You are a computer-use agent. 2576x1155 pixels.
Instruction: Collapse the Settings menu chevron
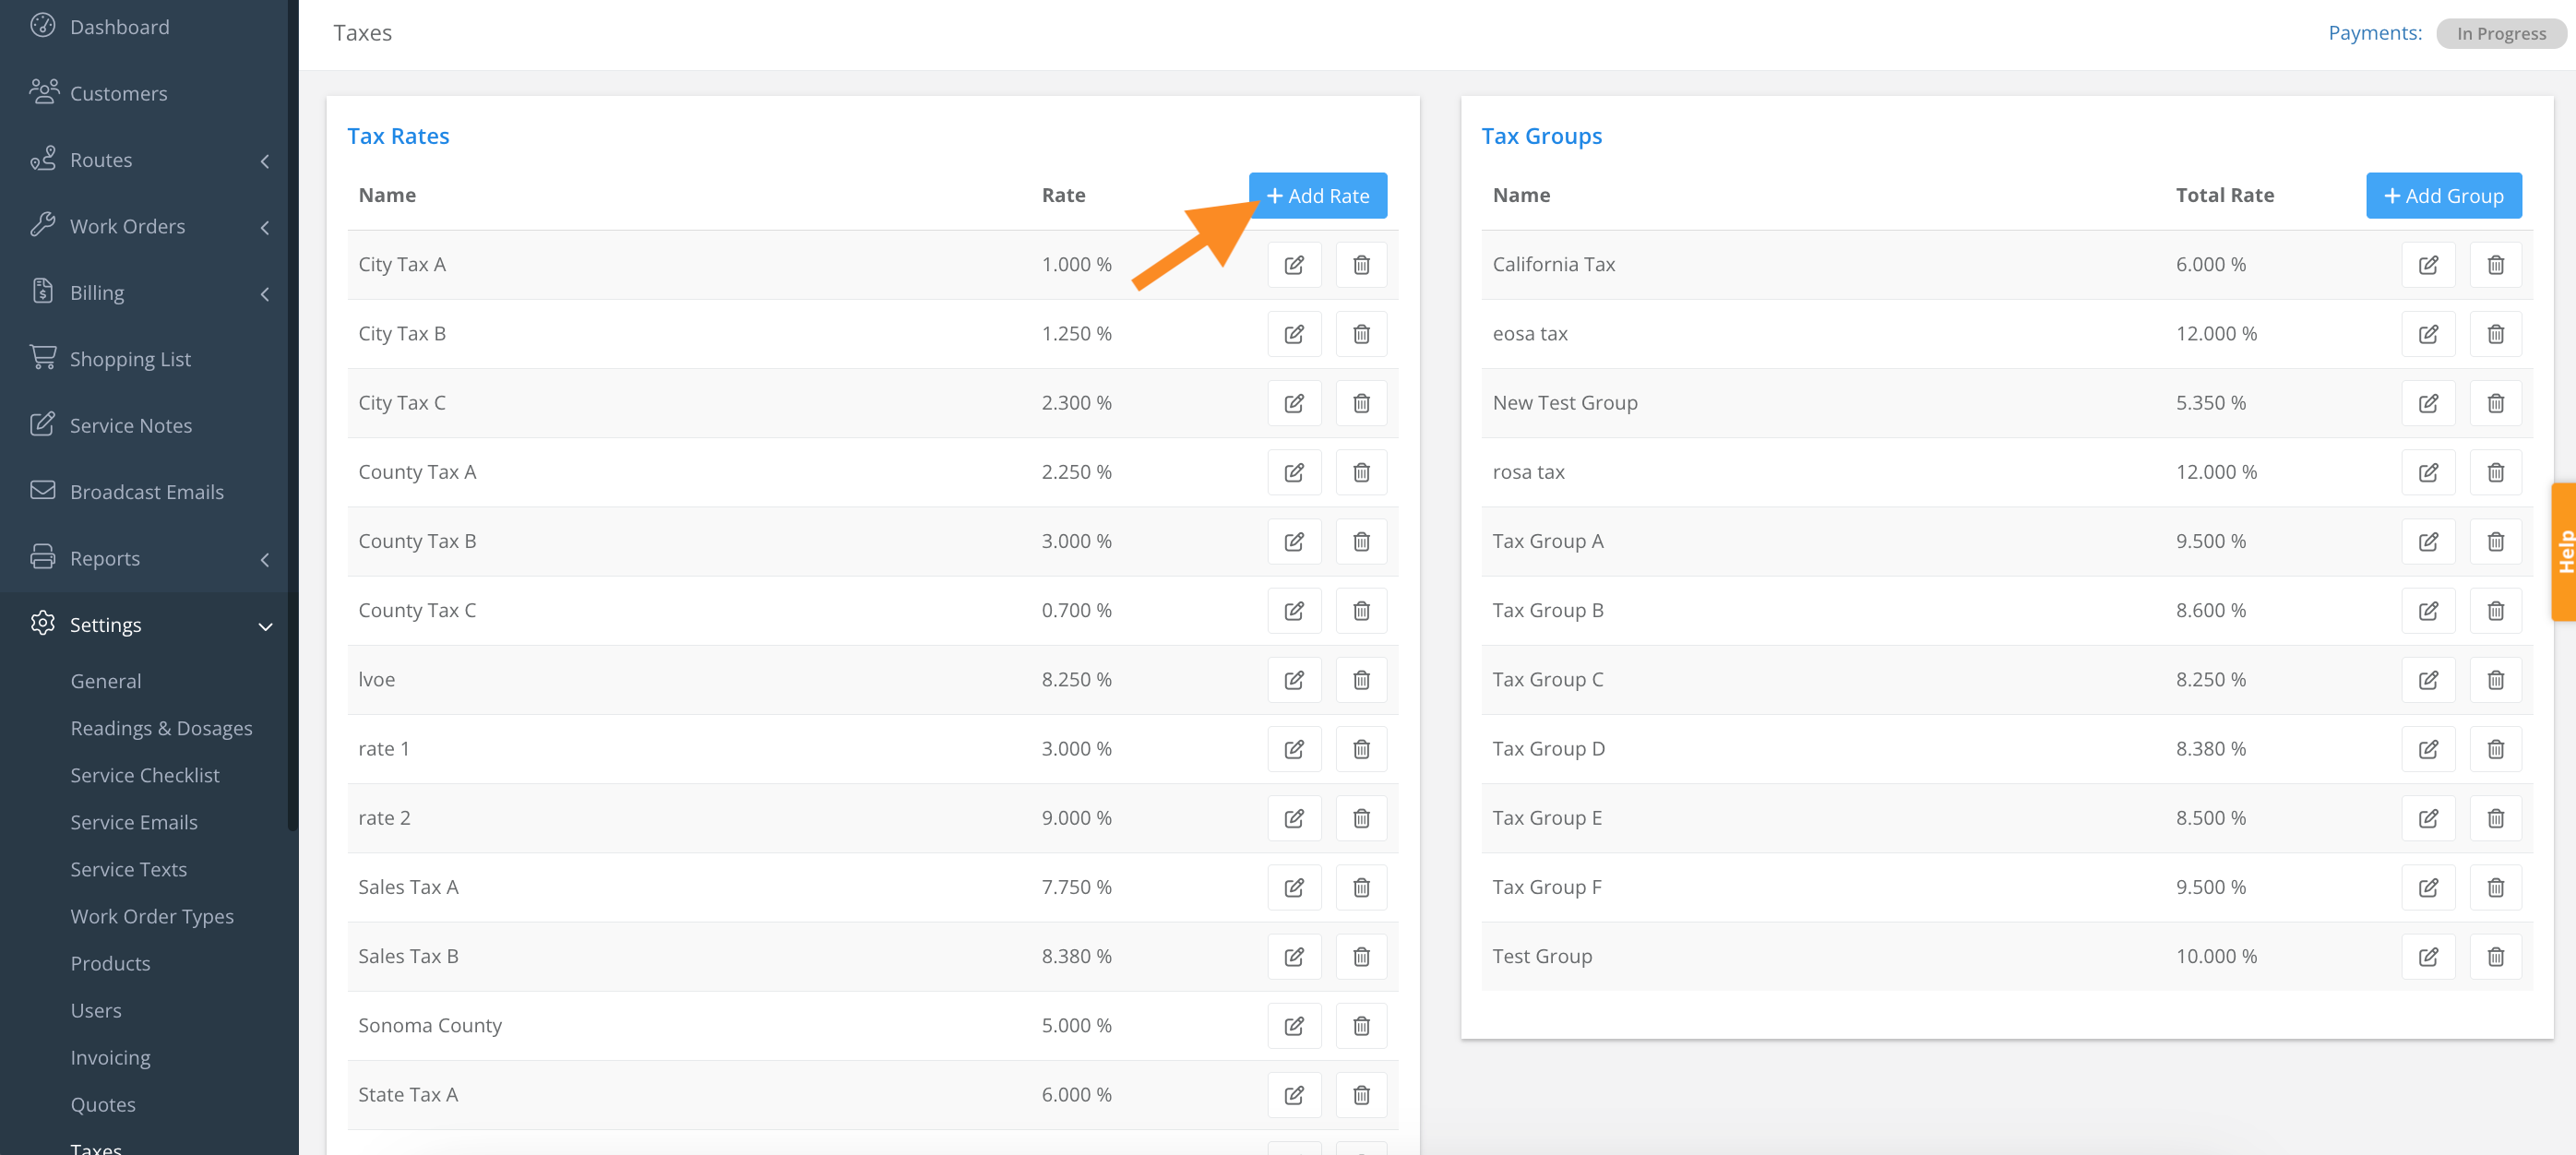[265, 626]
